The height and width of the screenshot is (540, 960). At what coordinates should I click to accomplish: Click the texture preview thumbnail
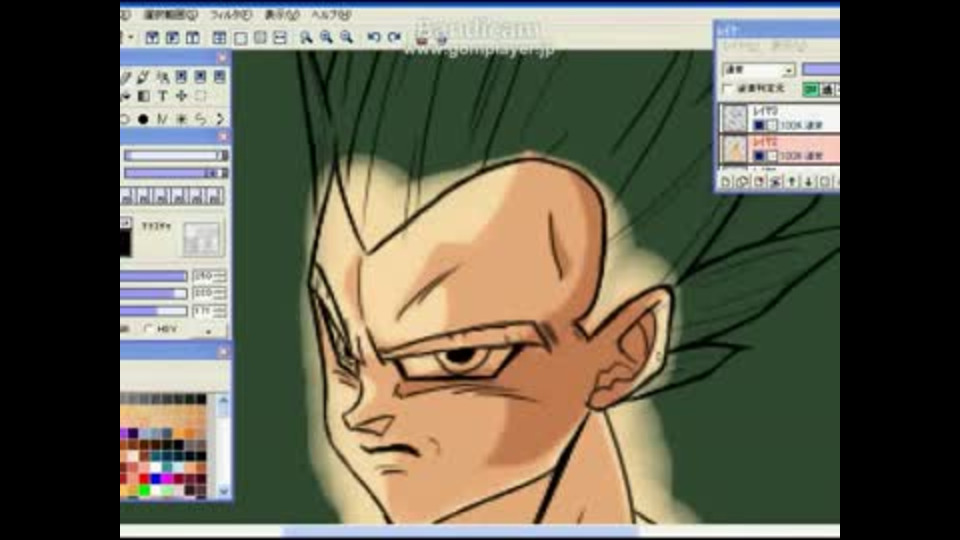point(201,239)
